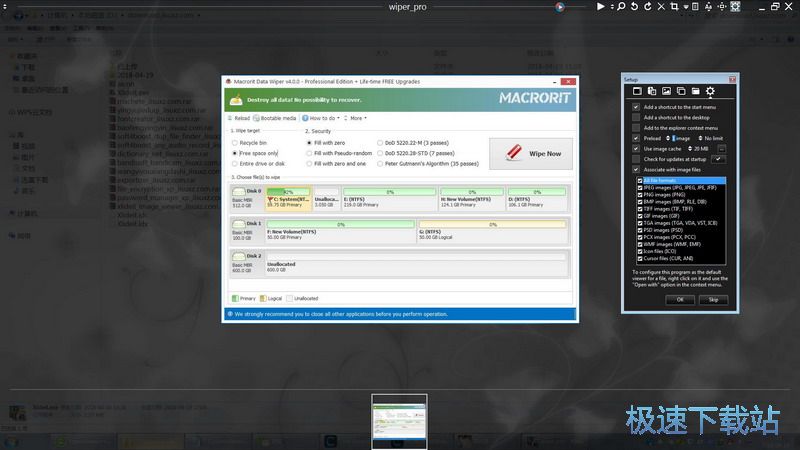Open the gear tab inside Setup dialog

(711, 92)
